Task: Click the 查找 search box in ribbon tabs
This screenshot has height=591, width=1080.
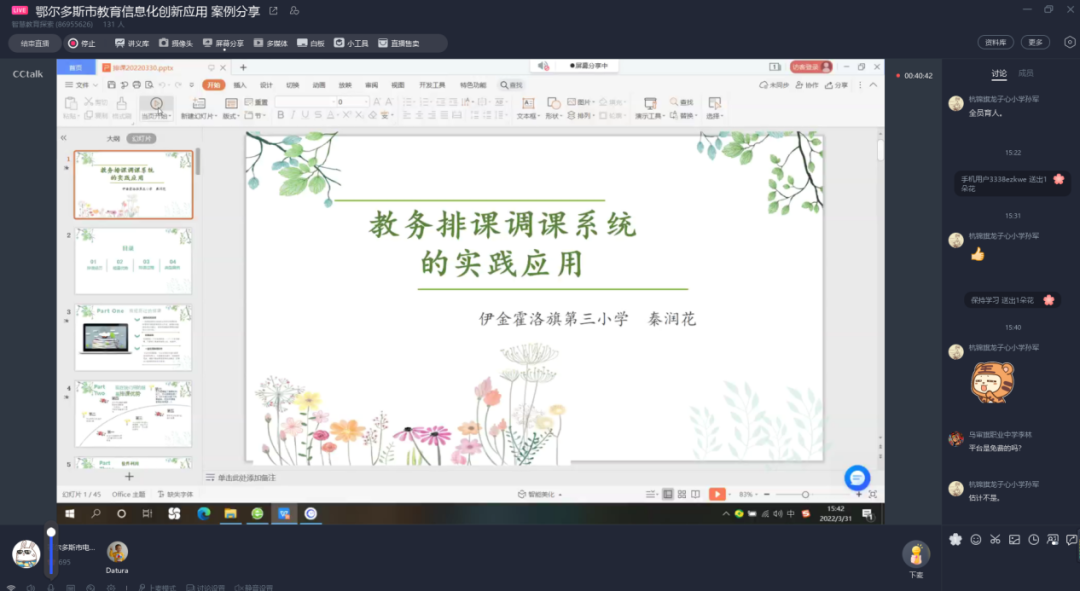Action: pyautogui.click(x=512, y=85)
